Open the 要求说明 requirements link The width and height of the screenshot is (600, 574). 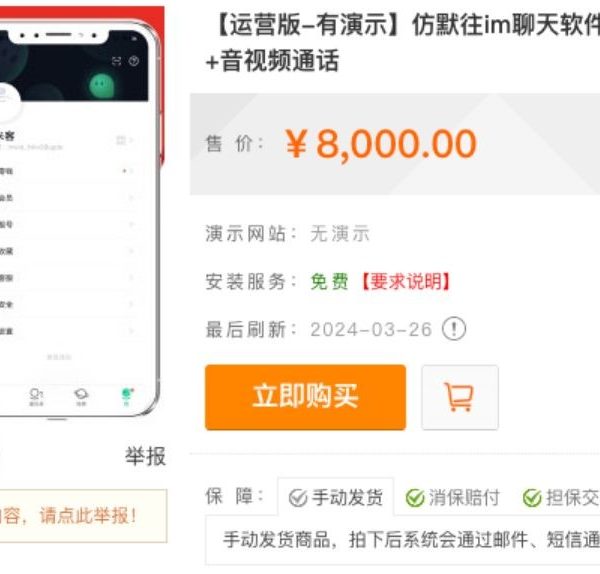tap(406, 282)
